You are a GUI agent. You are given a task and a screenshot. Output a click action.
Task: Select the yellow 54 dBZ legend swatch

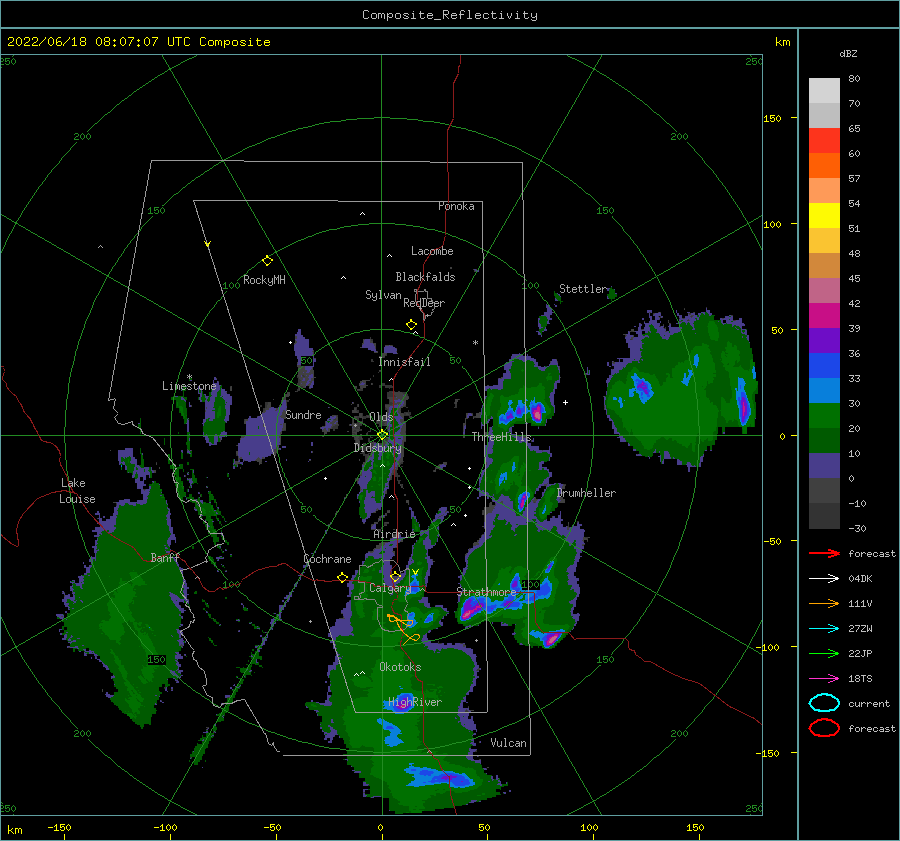824,215
